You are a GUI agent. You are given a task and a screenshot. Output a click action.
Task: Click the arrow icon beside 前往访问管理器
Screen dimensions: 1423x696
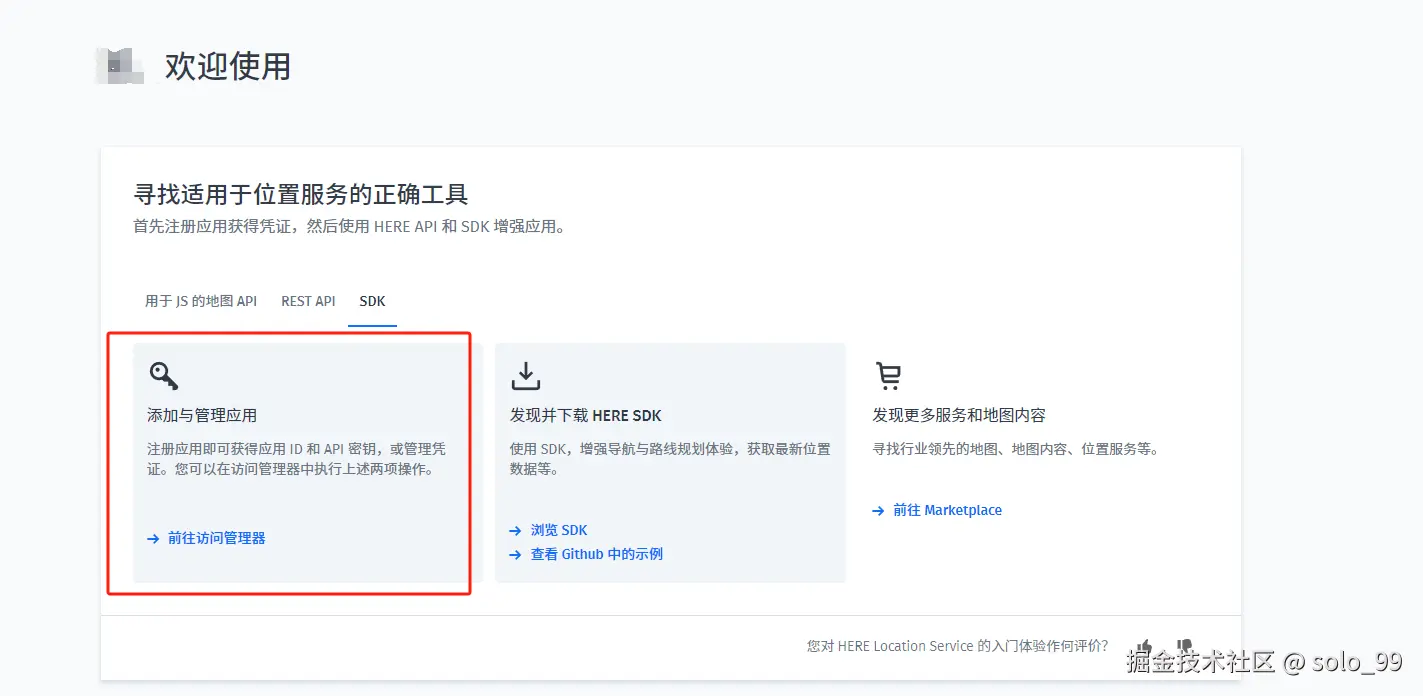(x=153, y=538)
